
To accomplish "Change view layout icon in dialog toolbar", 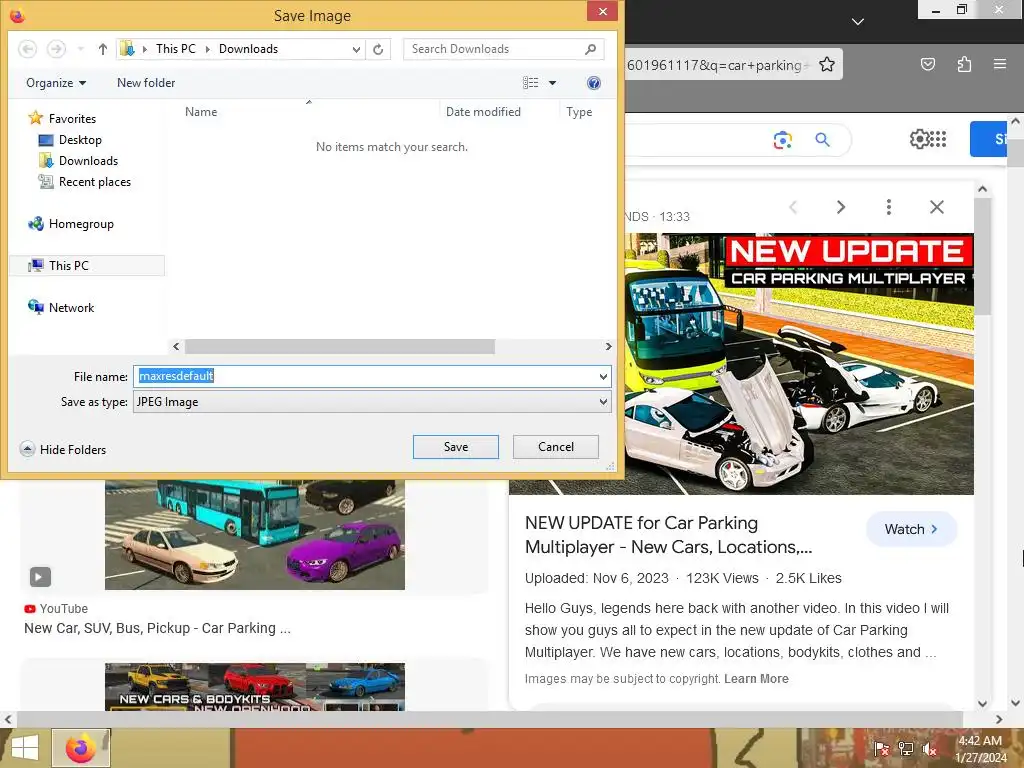I will point(530,83).
